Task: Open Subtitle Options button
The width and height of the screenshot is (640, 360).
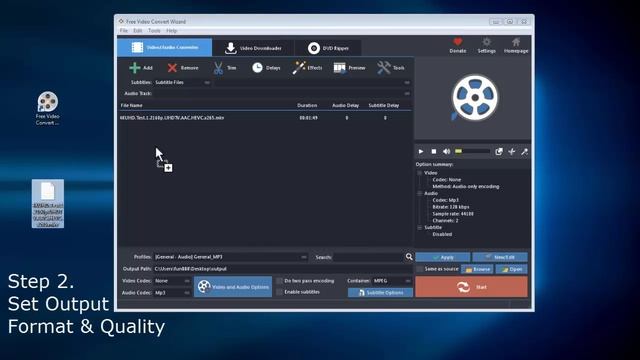Action: tap(380, 293)
